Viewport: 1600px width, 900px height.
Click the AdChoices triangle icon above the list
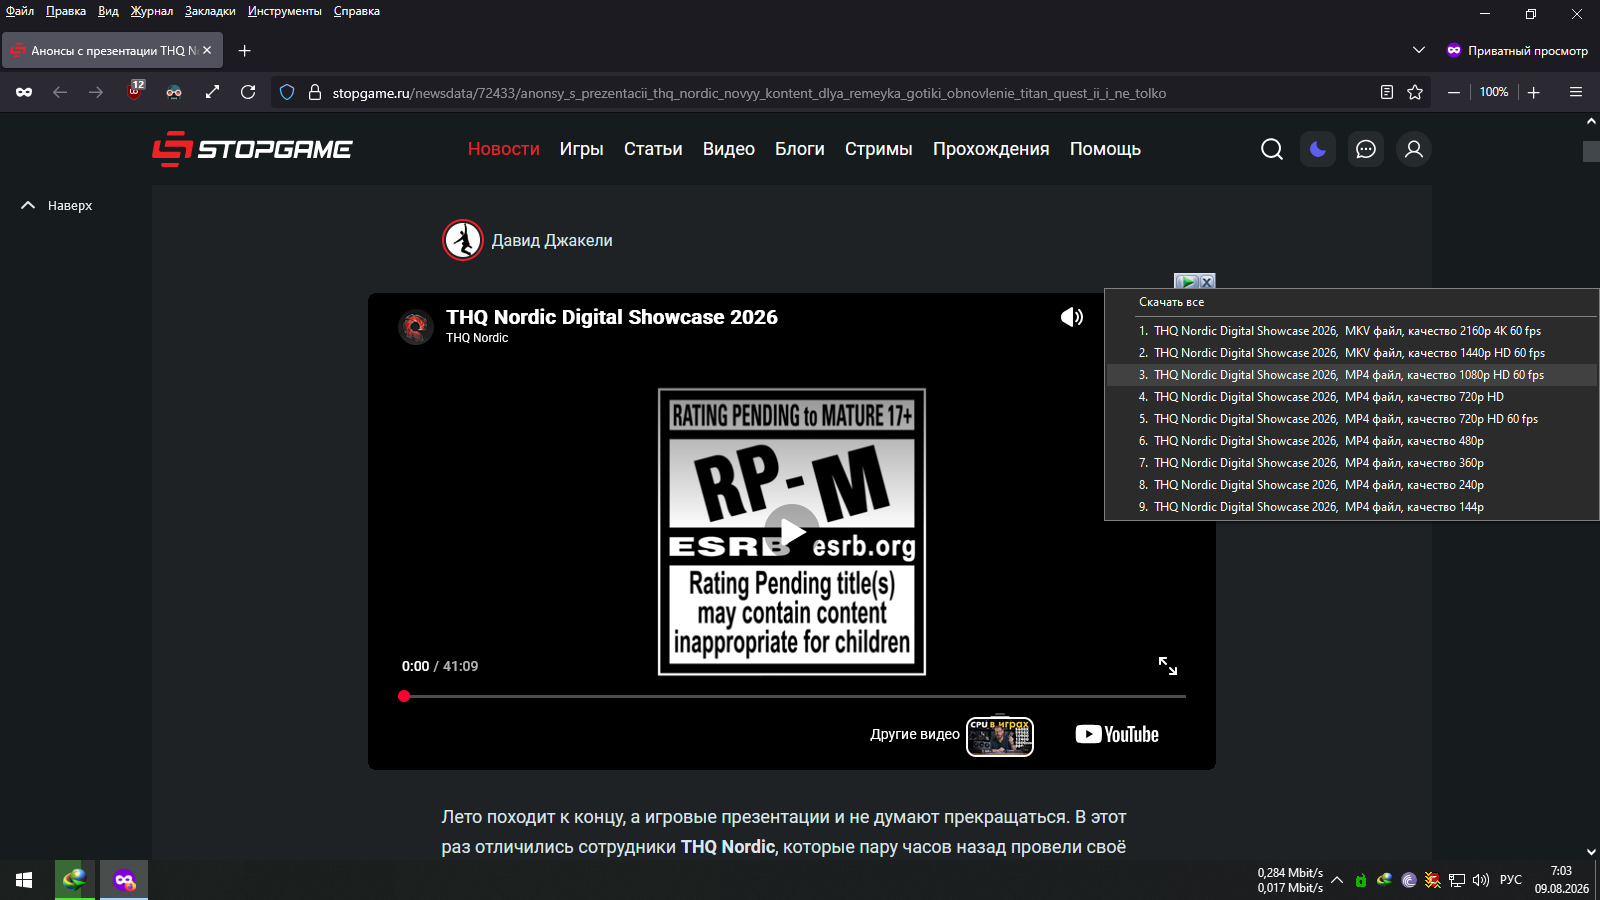point(1186,282)
